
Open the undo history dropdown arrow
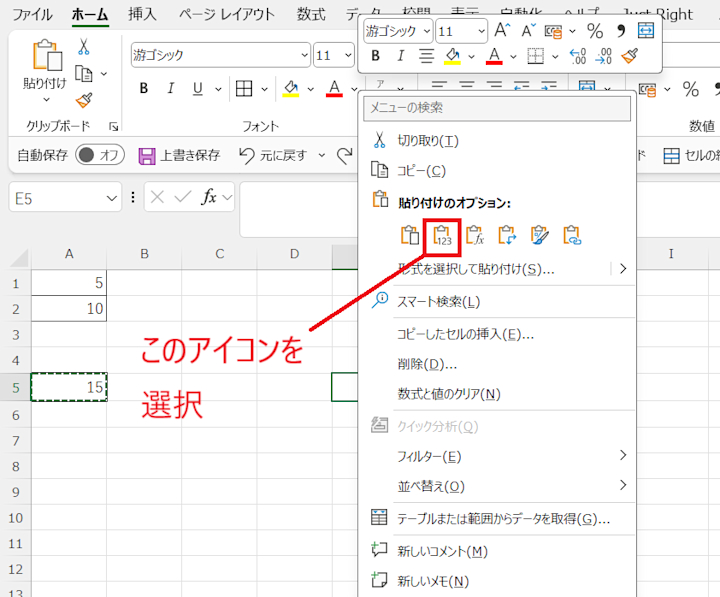pyautogui.click(x=321, y=155)
